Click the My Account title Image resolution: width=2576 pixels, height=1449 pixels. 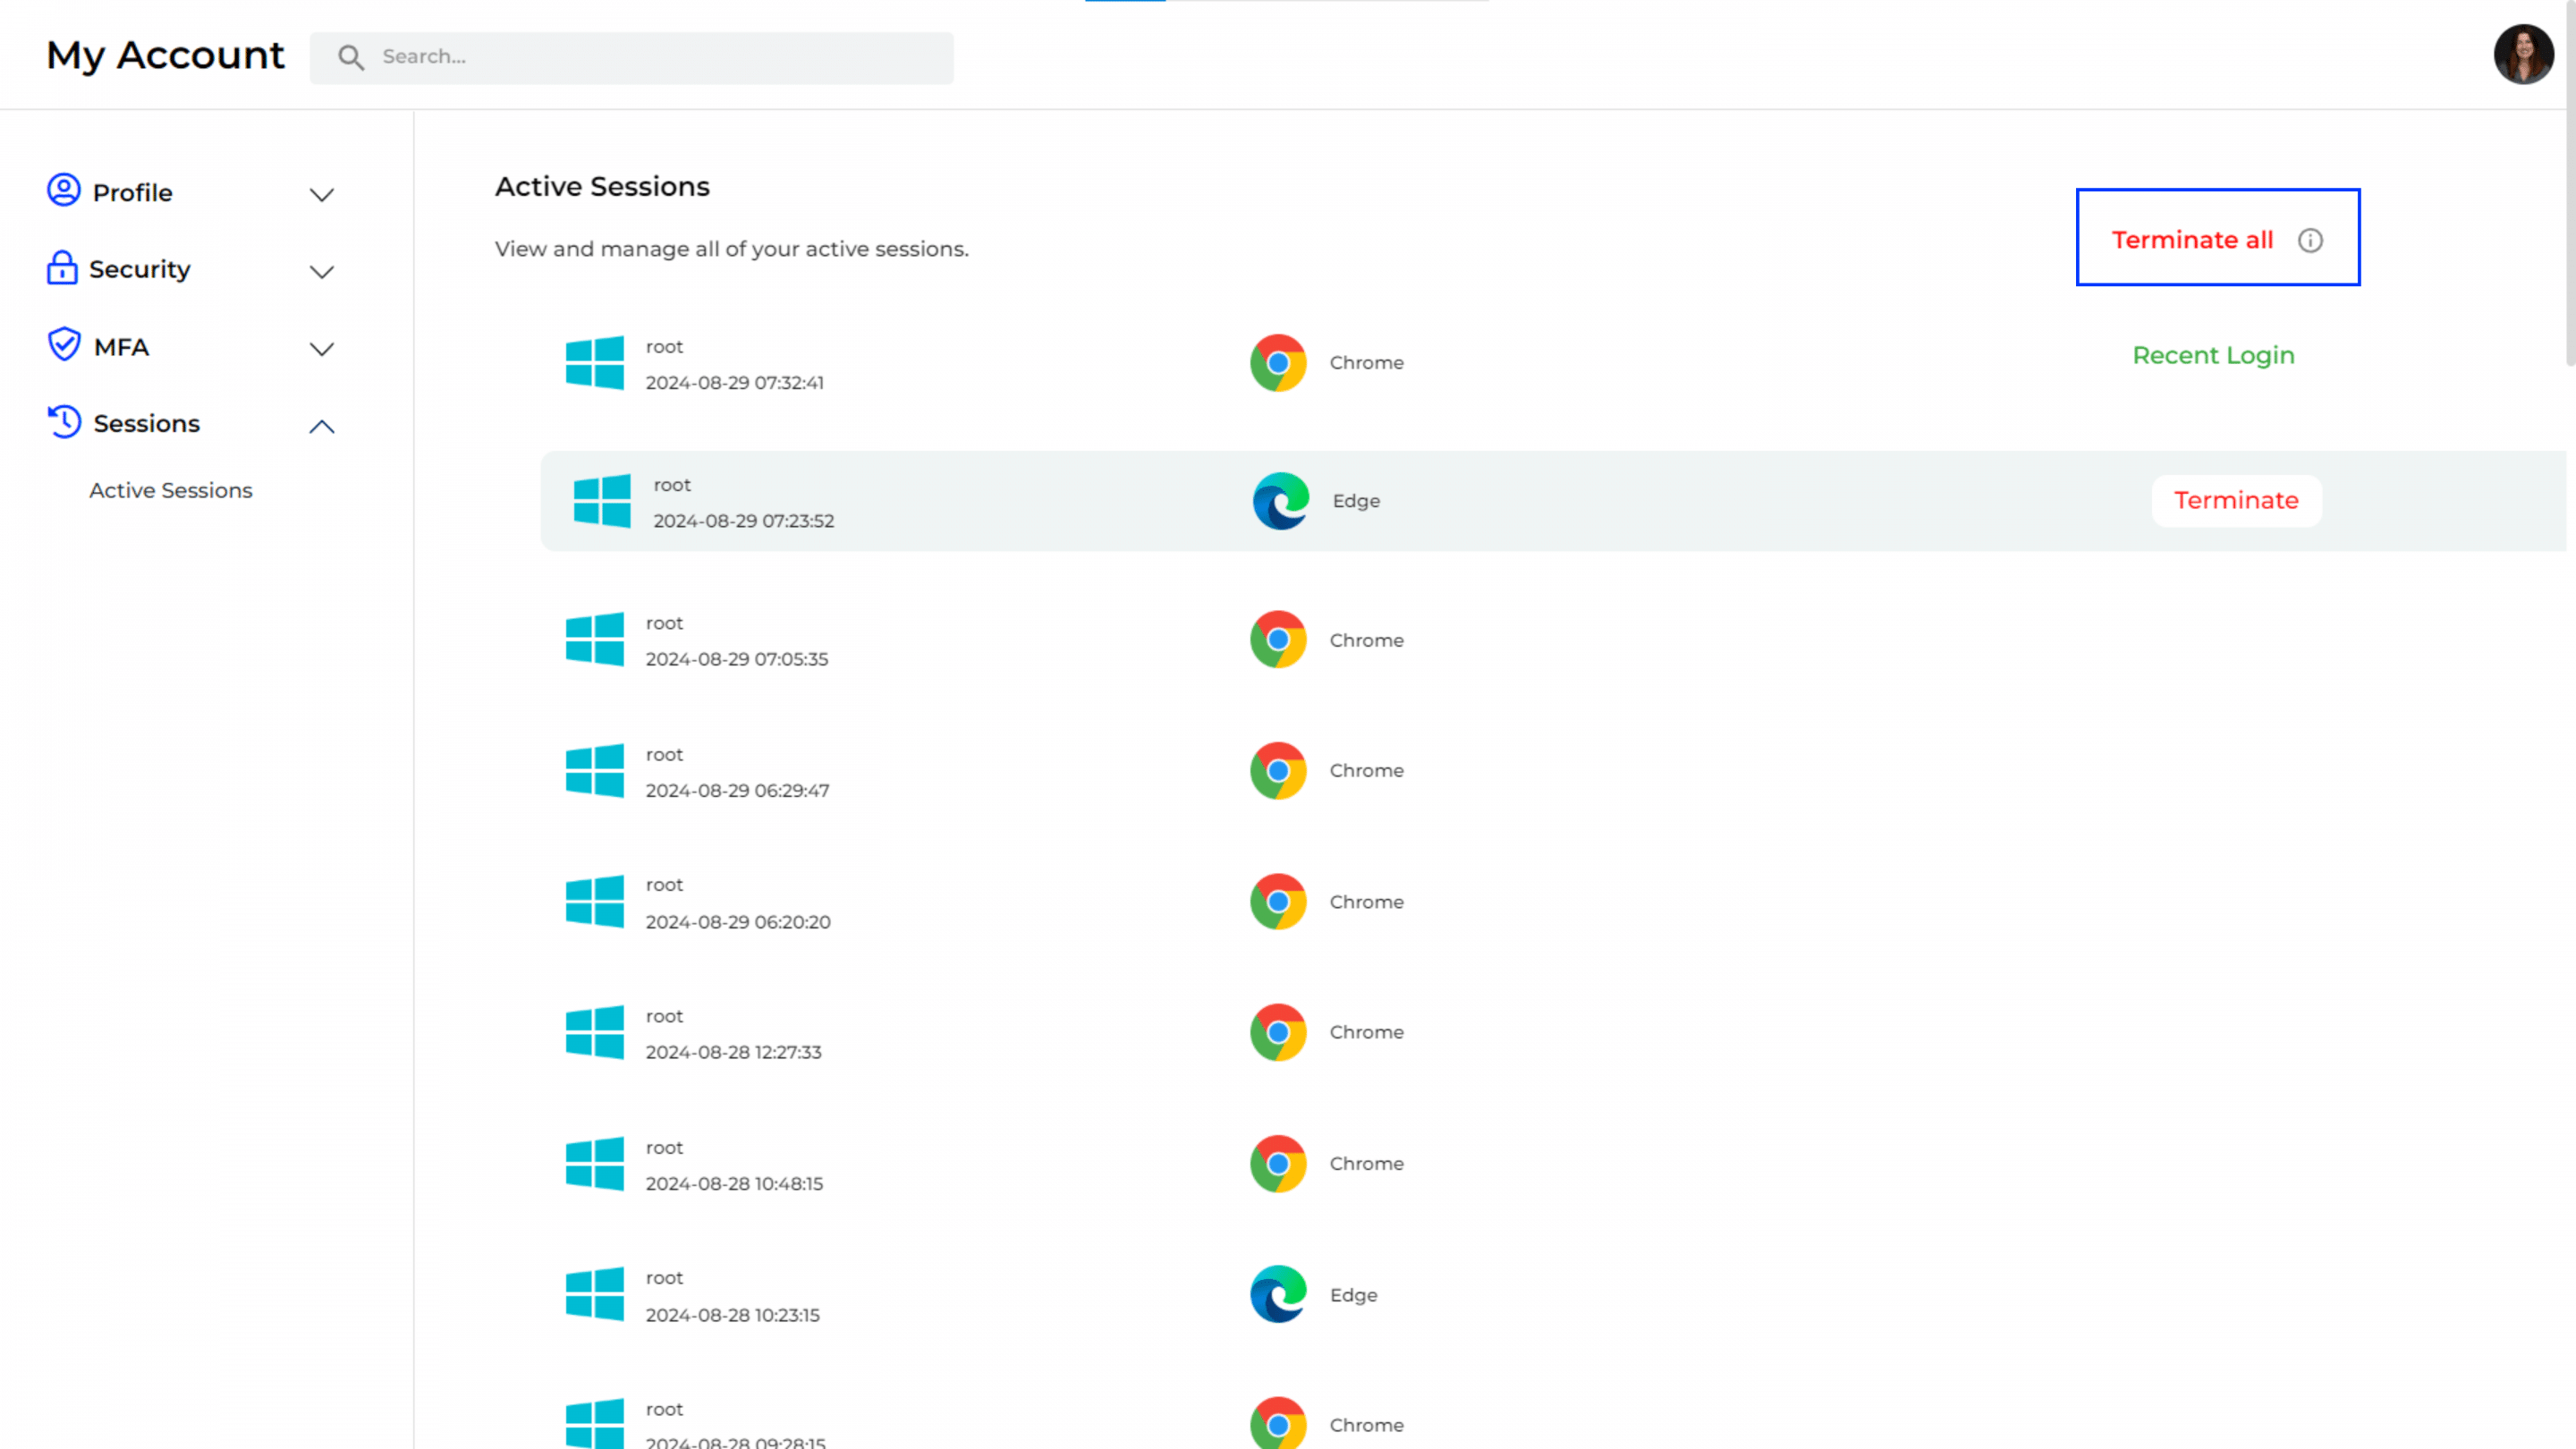(x=165, y=55)
